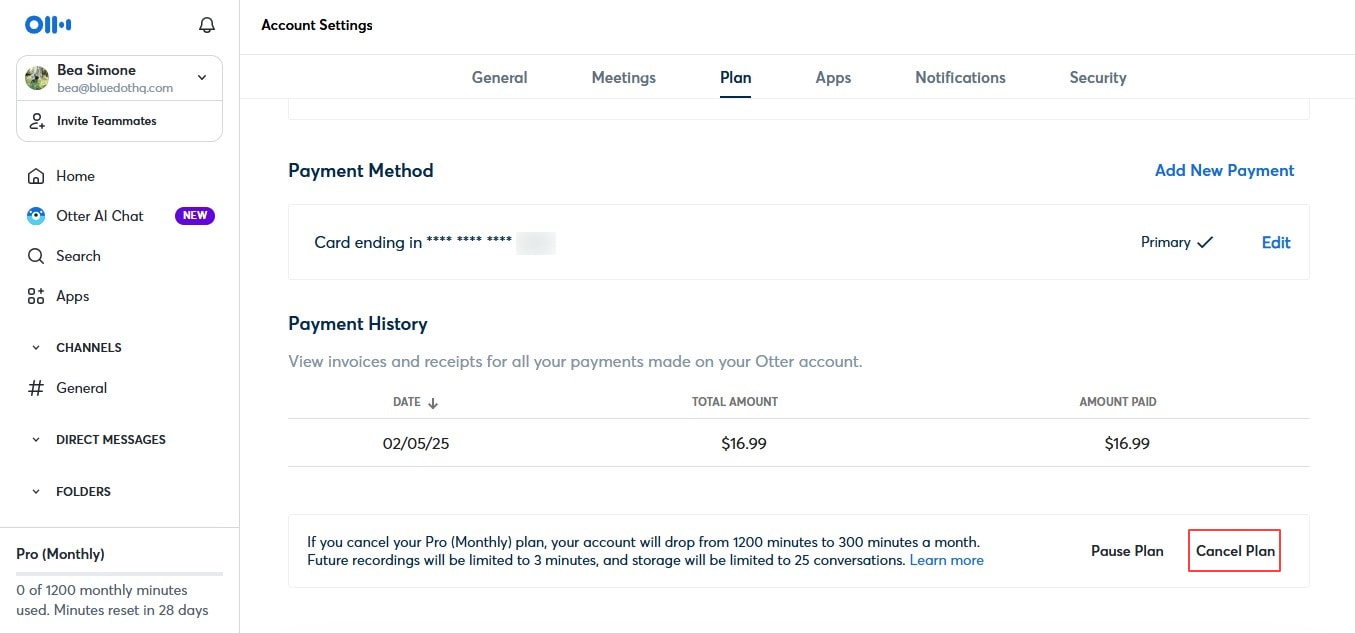Click the $16.99 amount paid cell

(1127, 443)
